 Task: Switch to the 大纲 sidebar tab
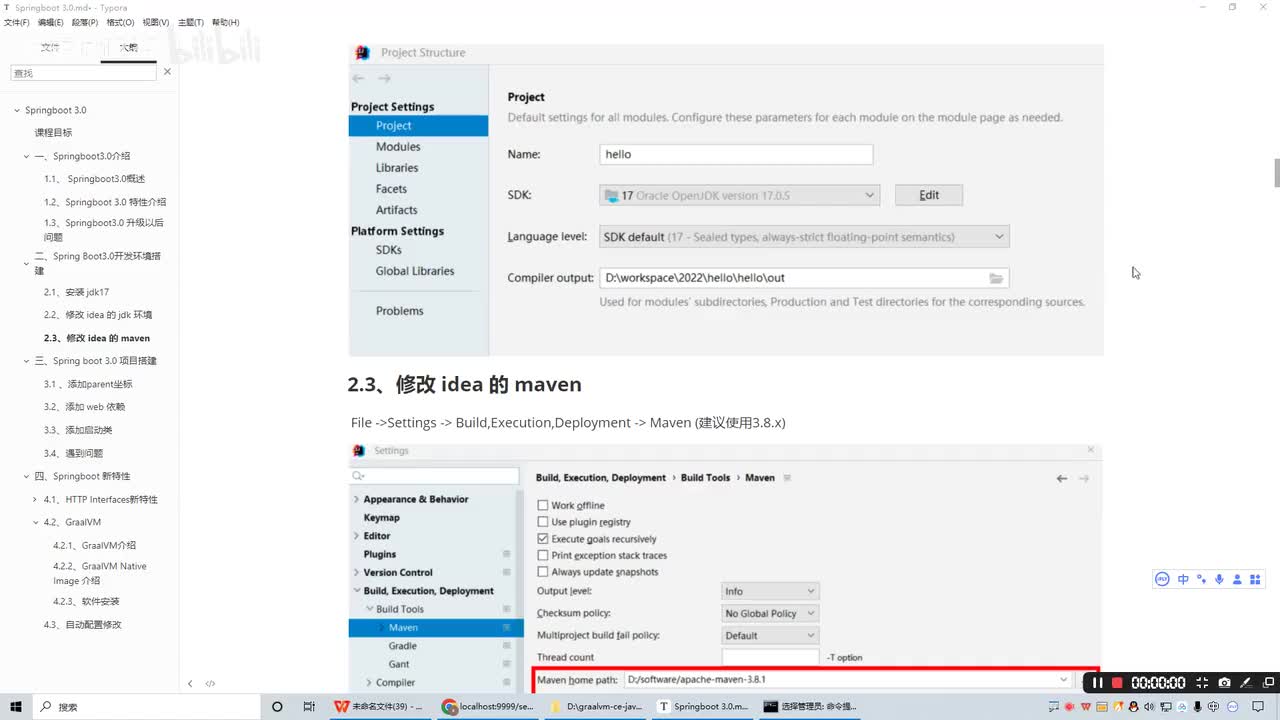coord(129,47)
